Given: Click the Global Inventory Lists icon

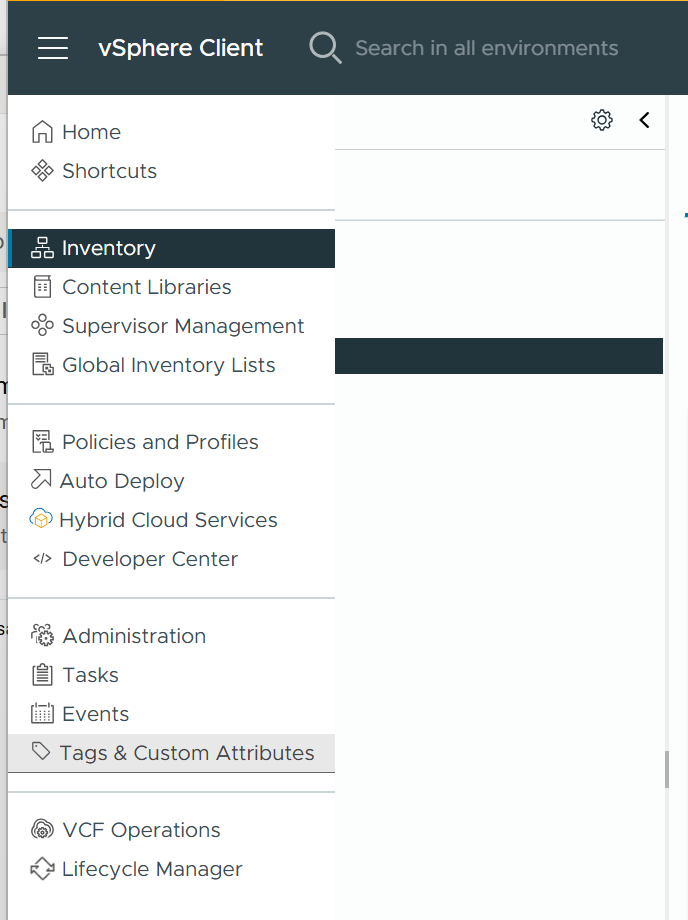Looking at the screenshot, I should click(x=42, y=365).
